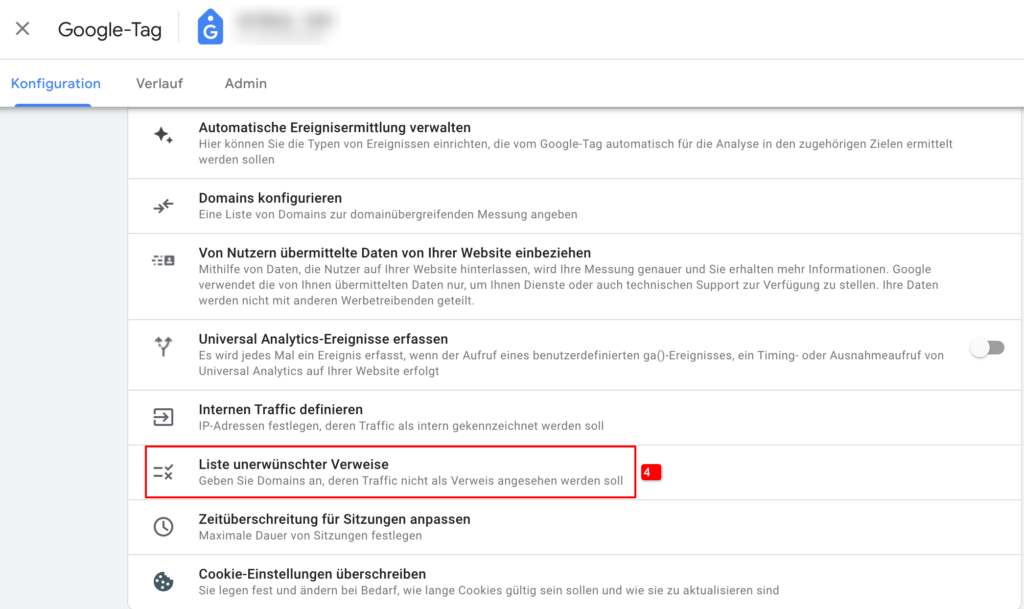Screen dimensions: 1024x609
Task: Open Cookie-Einstellungen überschreiben option
Action: click(575, 582)
